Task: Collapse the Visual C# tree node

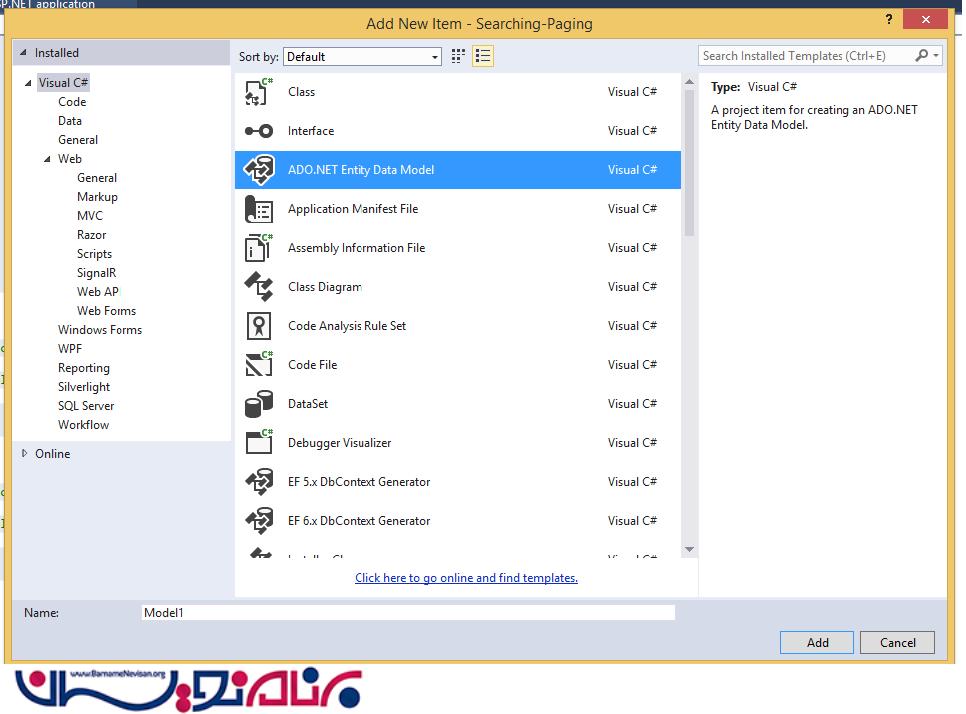Action: tap(29, 83)
